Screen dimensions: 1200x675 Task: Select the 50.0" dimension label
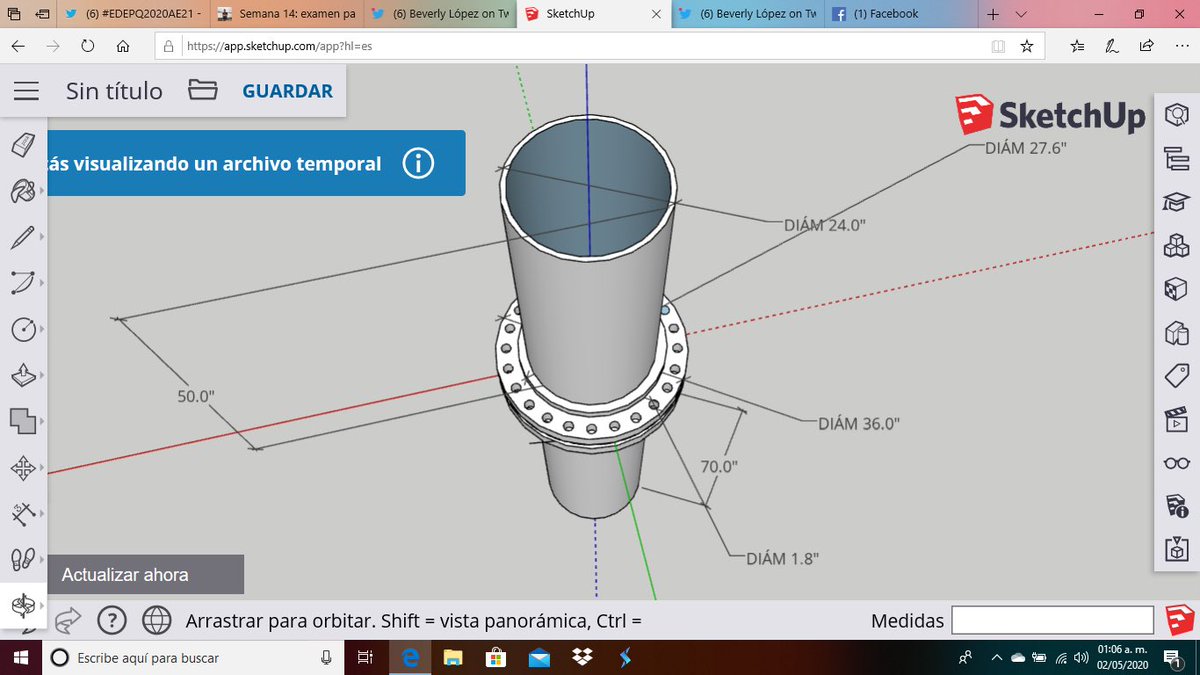point(196,396)
